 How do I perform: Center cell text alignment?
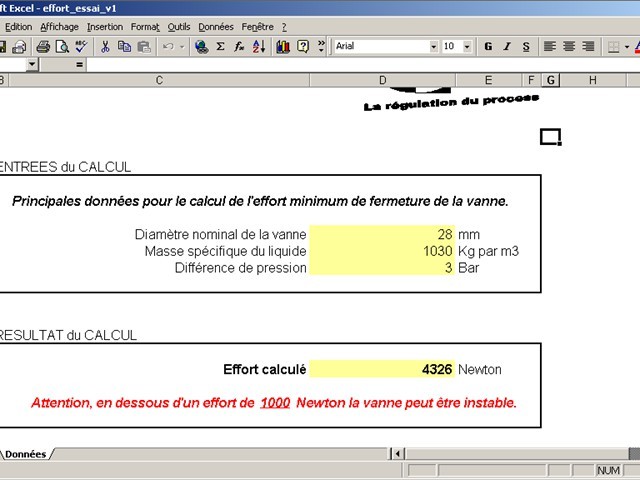pos(569,47)
